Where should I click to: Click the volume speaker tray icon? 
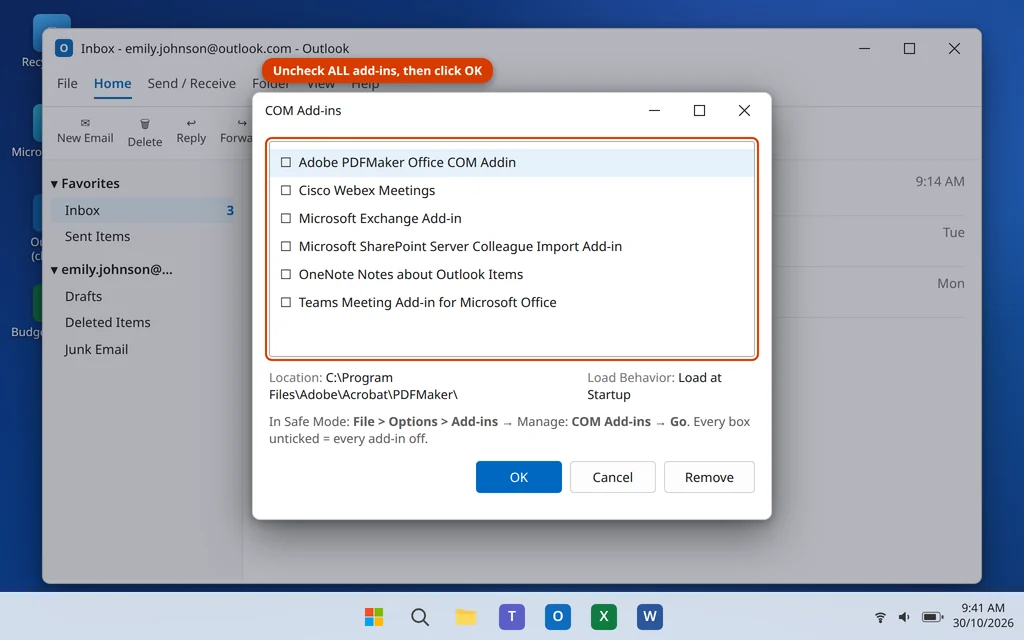click(904, 616)
